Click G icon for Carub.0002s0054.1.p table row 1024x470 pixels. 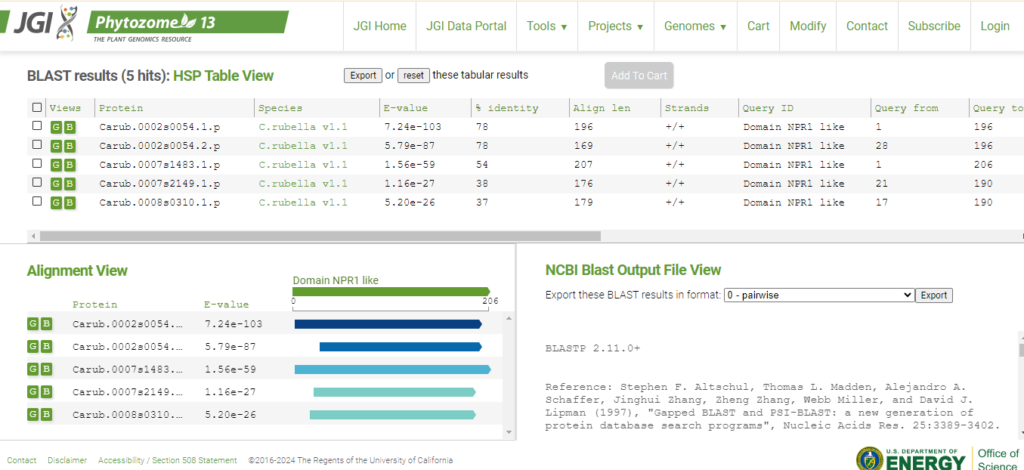click(x=56, y=127)
